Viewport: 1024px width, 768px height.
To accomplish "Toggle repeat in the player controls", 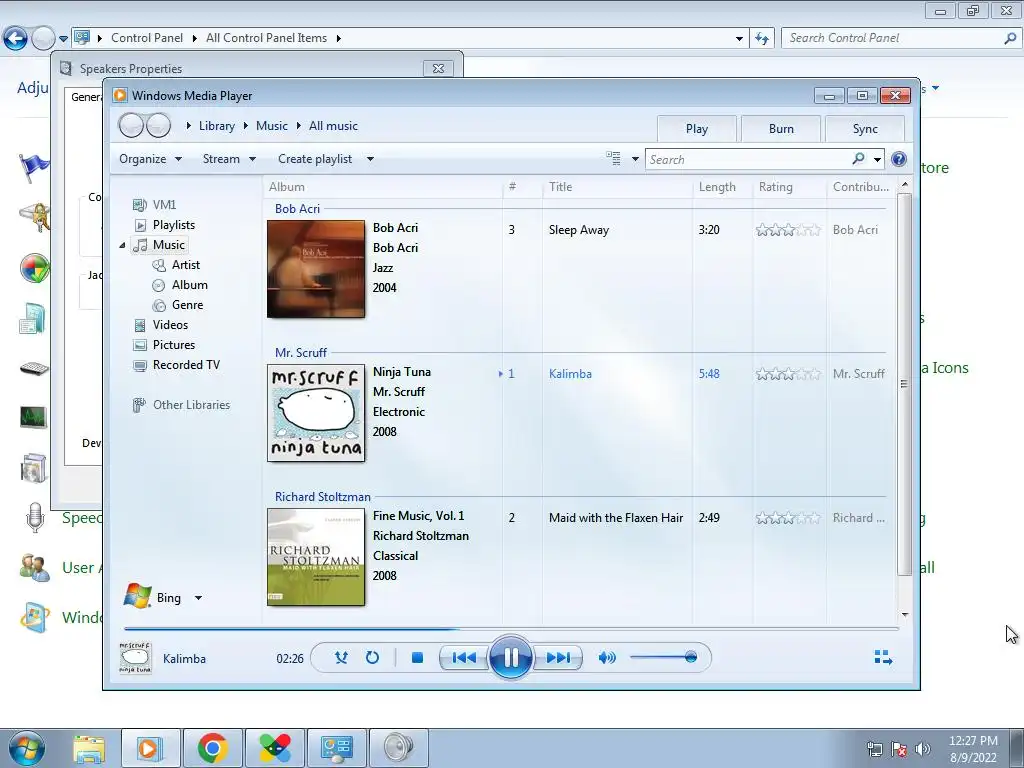I will pyautogui.click(x=372, y=658).
